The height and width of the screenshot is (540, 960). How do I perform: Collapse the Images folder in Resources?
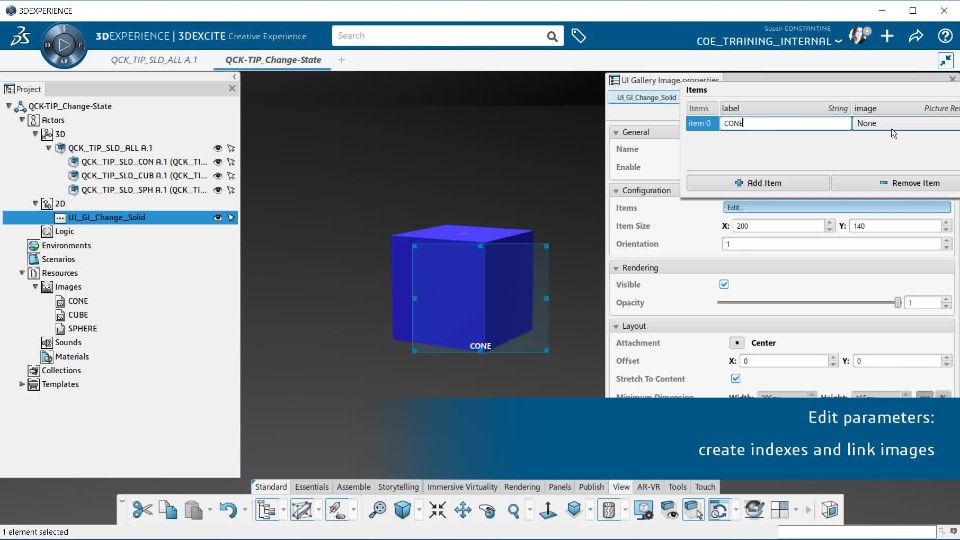pyautogui.click(x=36, y=287)
